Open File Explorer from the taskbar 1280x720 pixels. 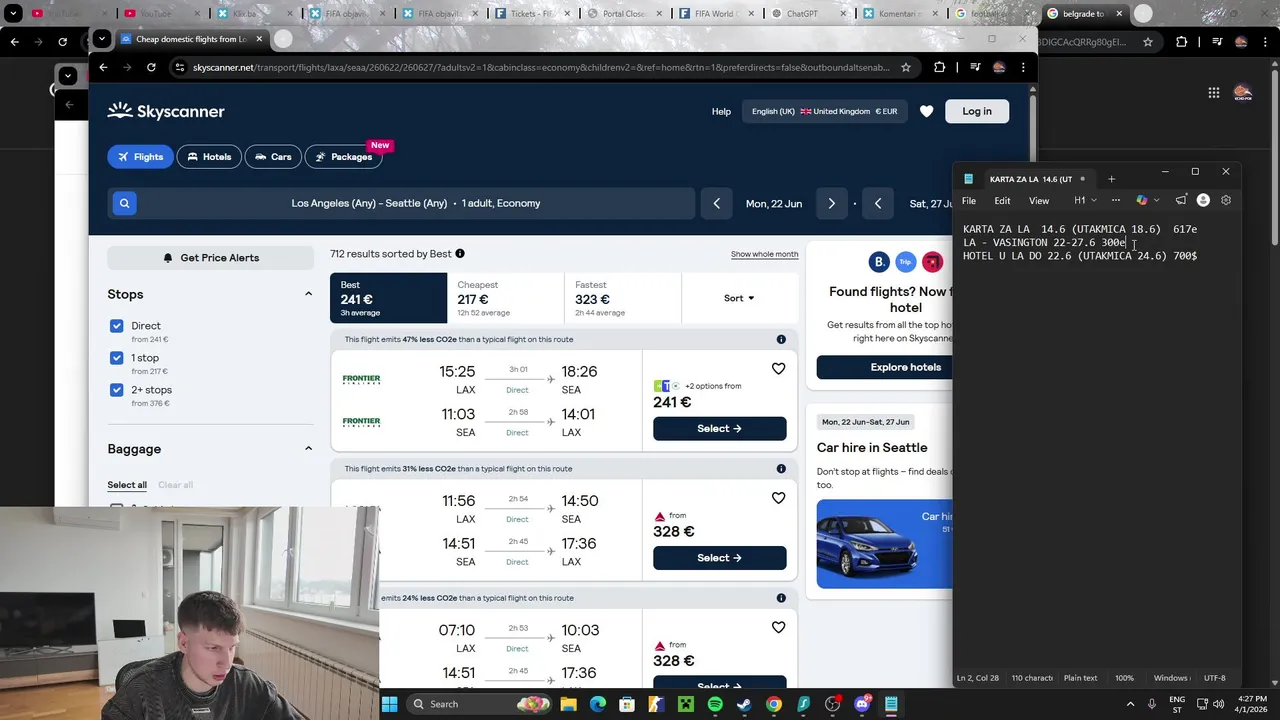pyautogui.click(x=568, y=704)
